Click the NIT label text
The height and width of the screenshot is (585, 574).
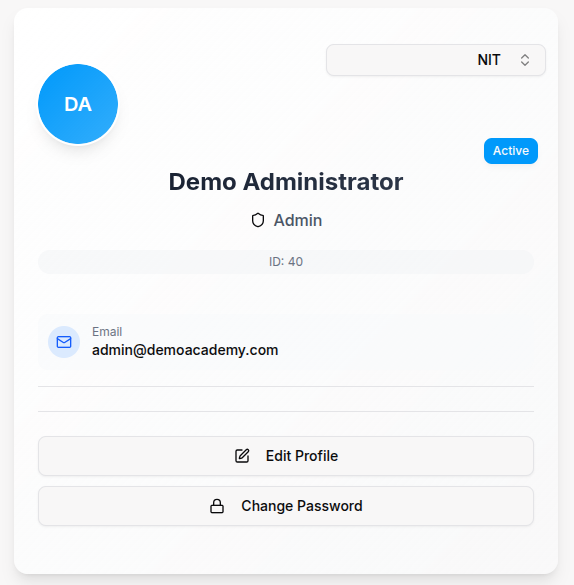click(489, 60)
